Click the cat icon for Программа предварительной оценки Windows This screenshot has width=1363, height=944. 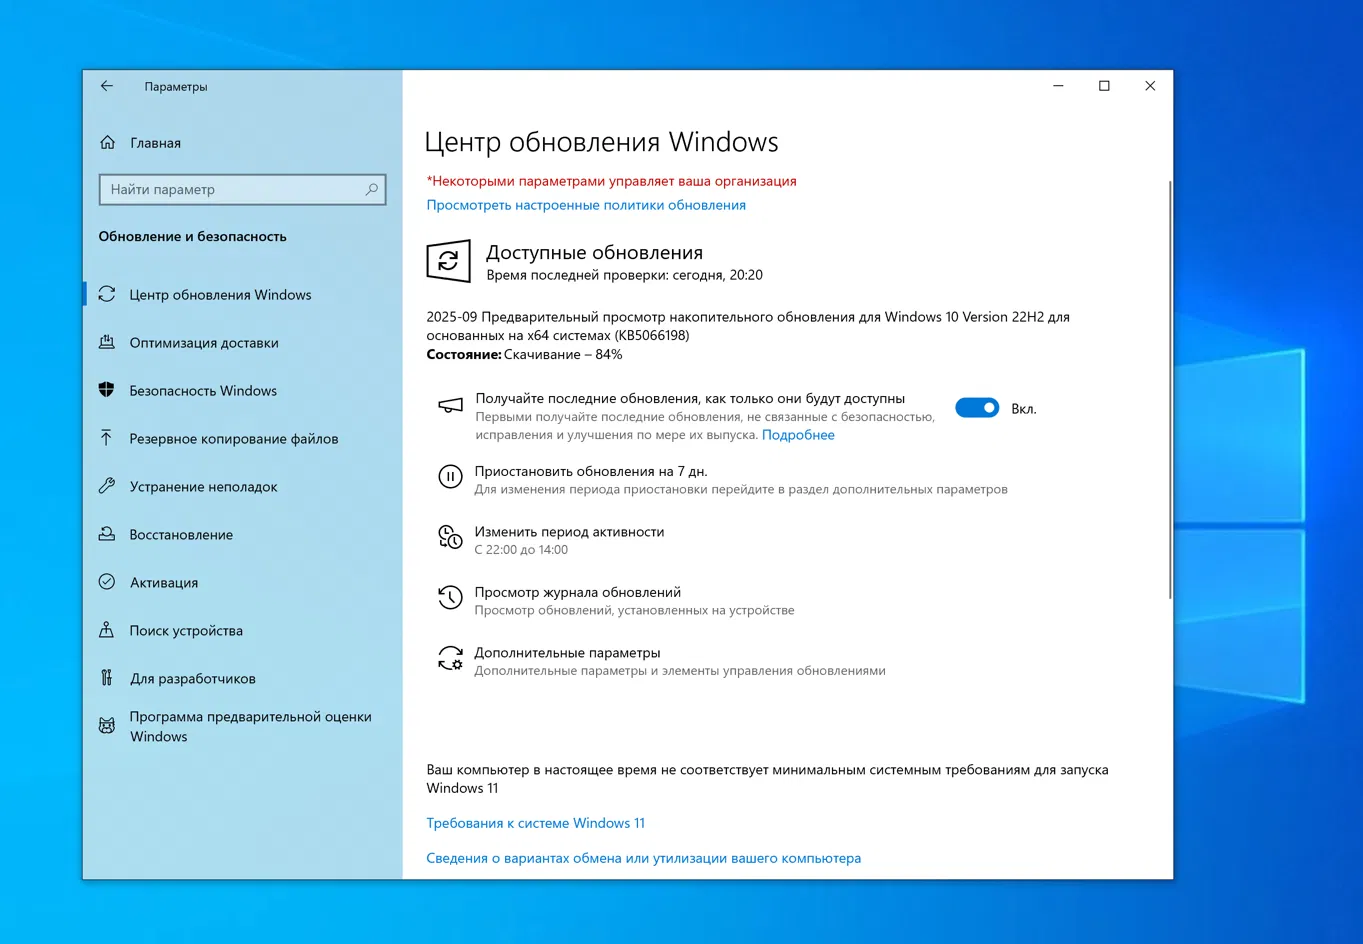click(x=107, y=726)
